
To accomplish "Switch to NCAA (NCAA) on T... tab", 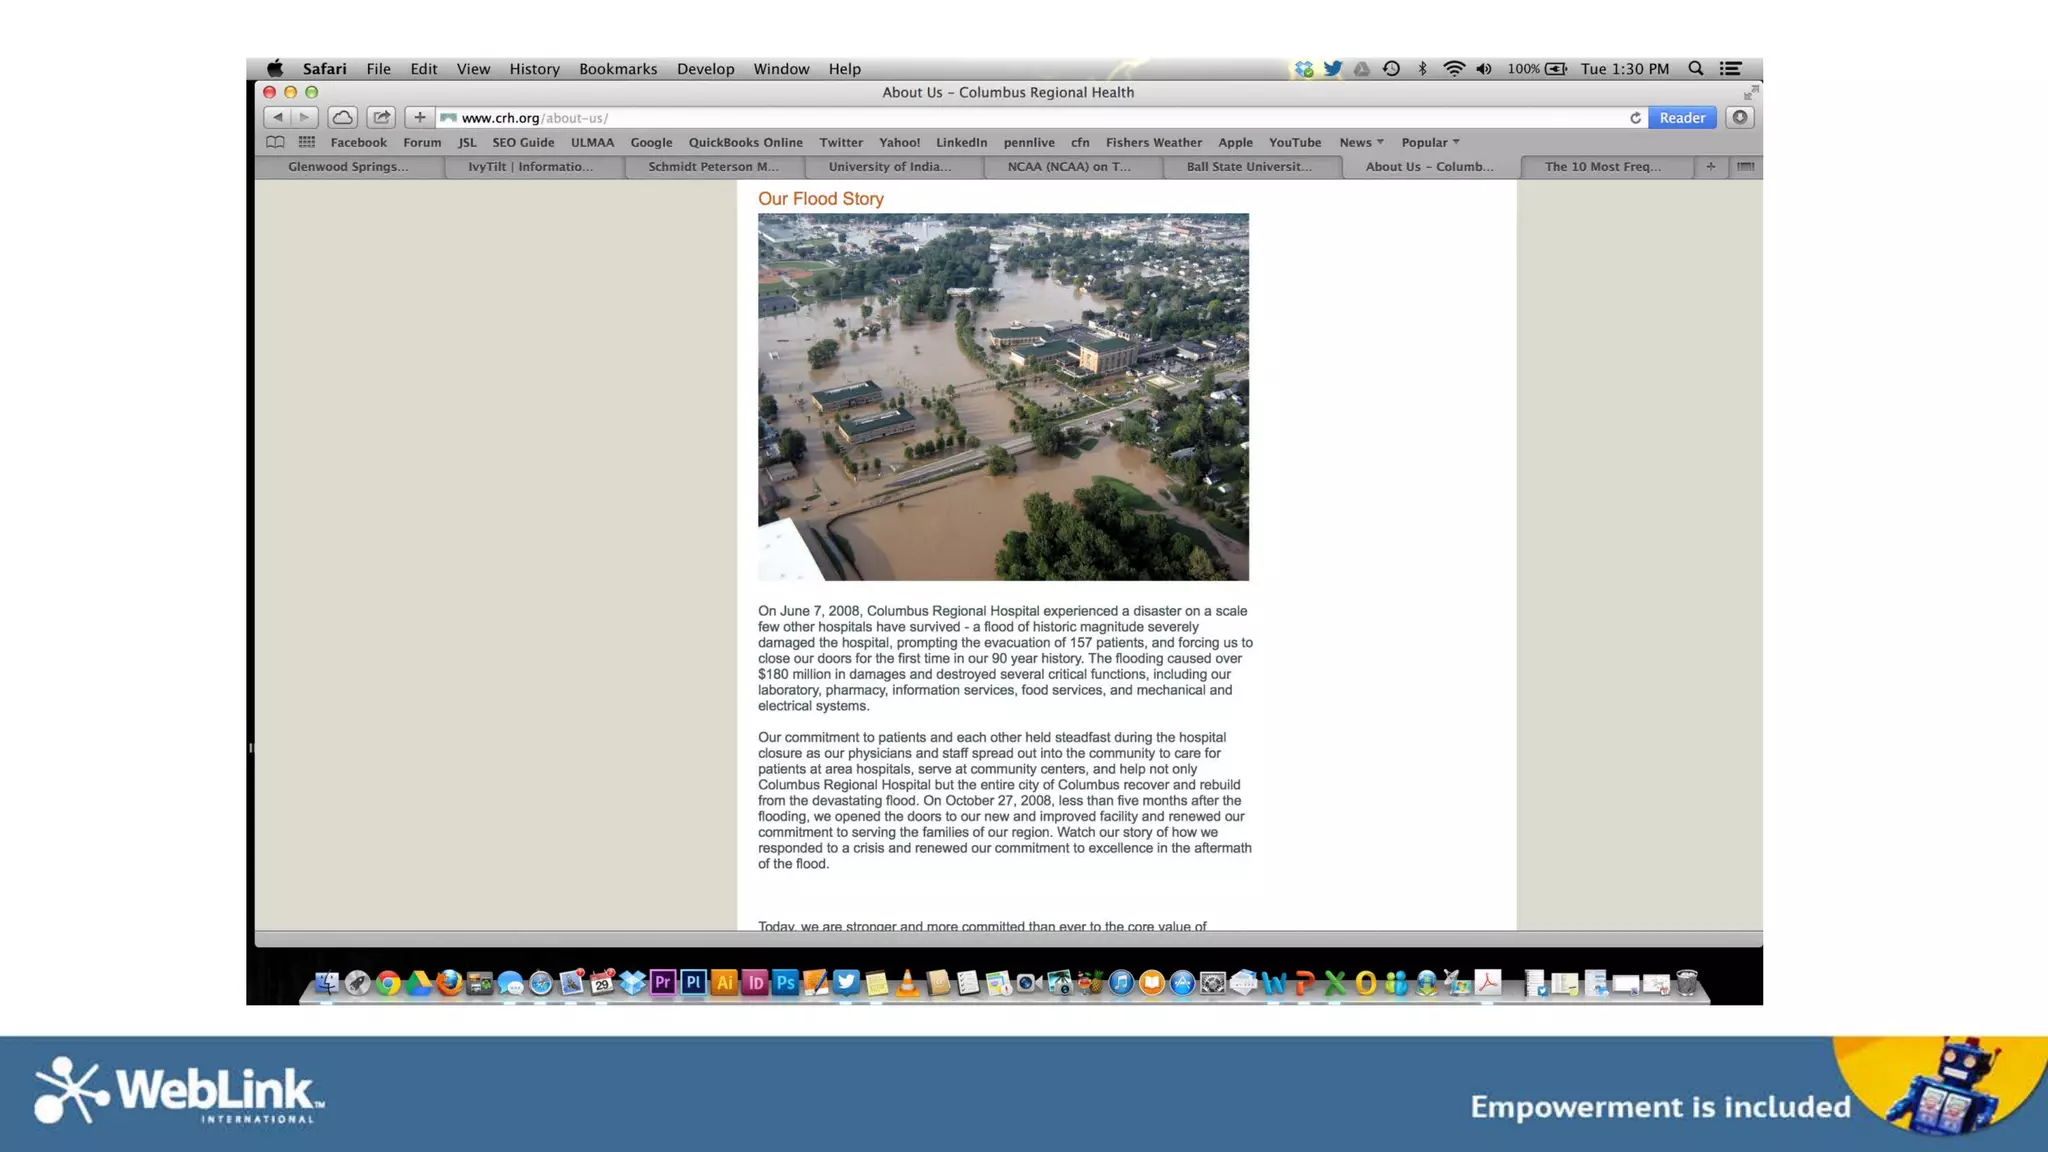I will (x=1068, y=167).
